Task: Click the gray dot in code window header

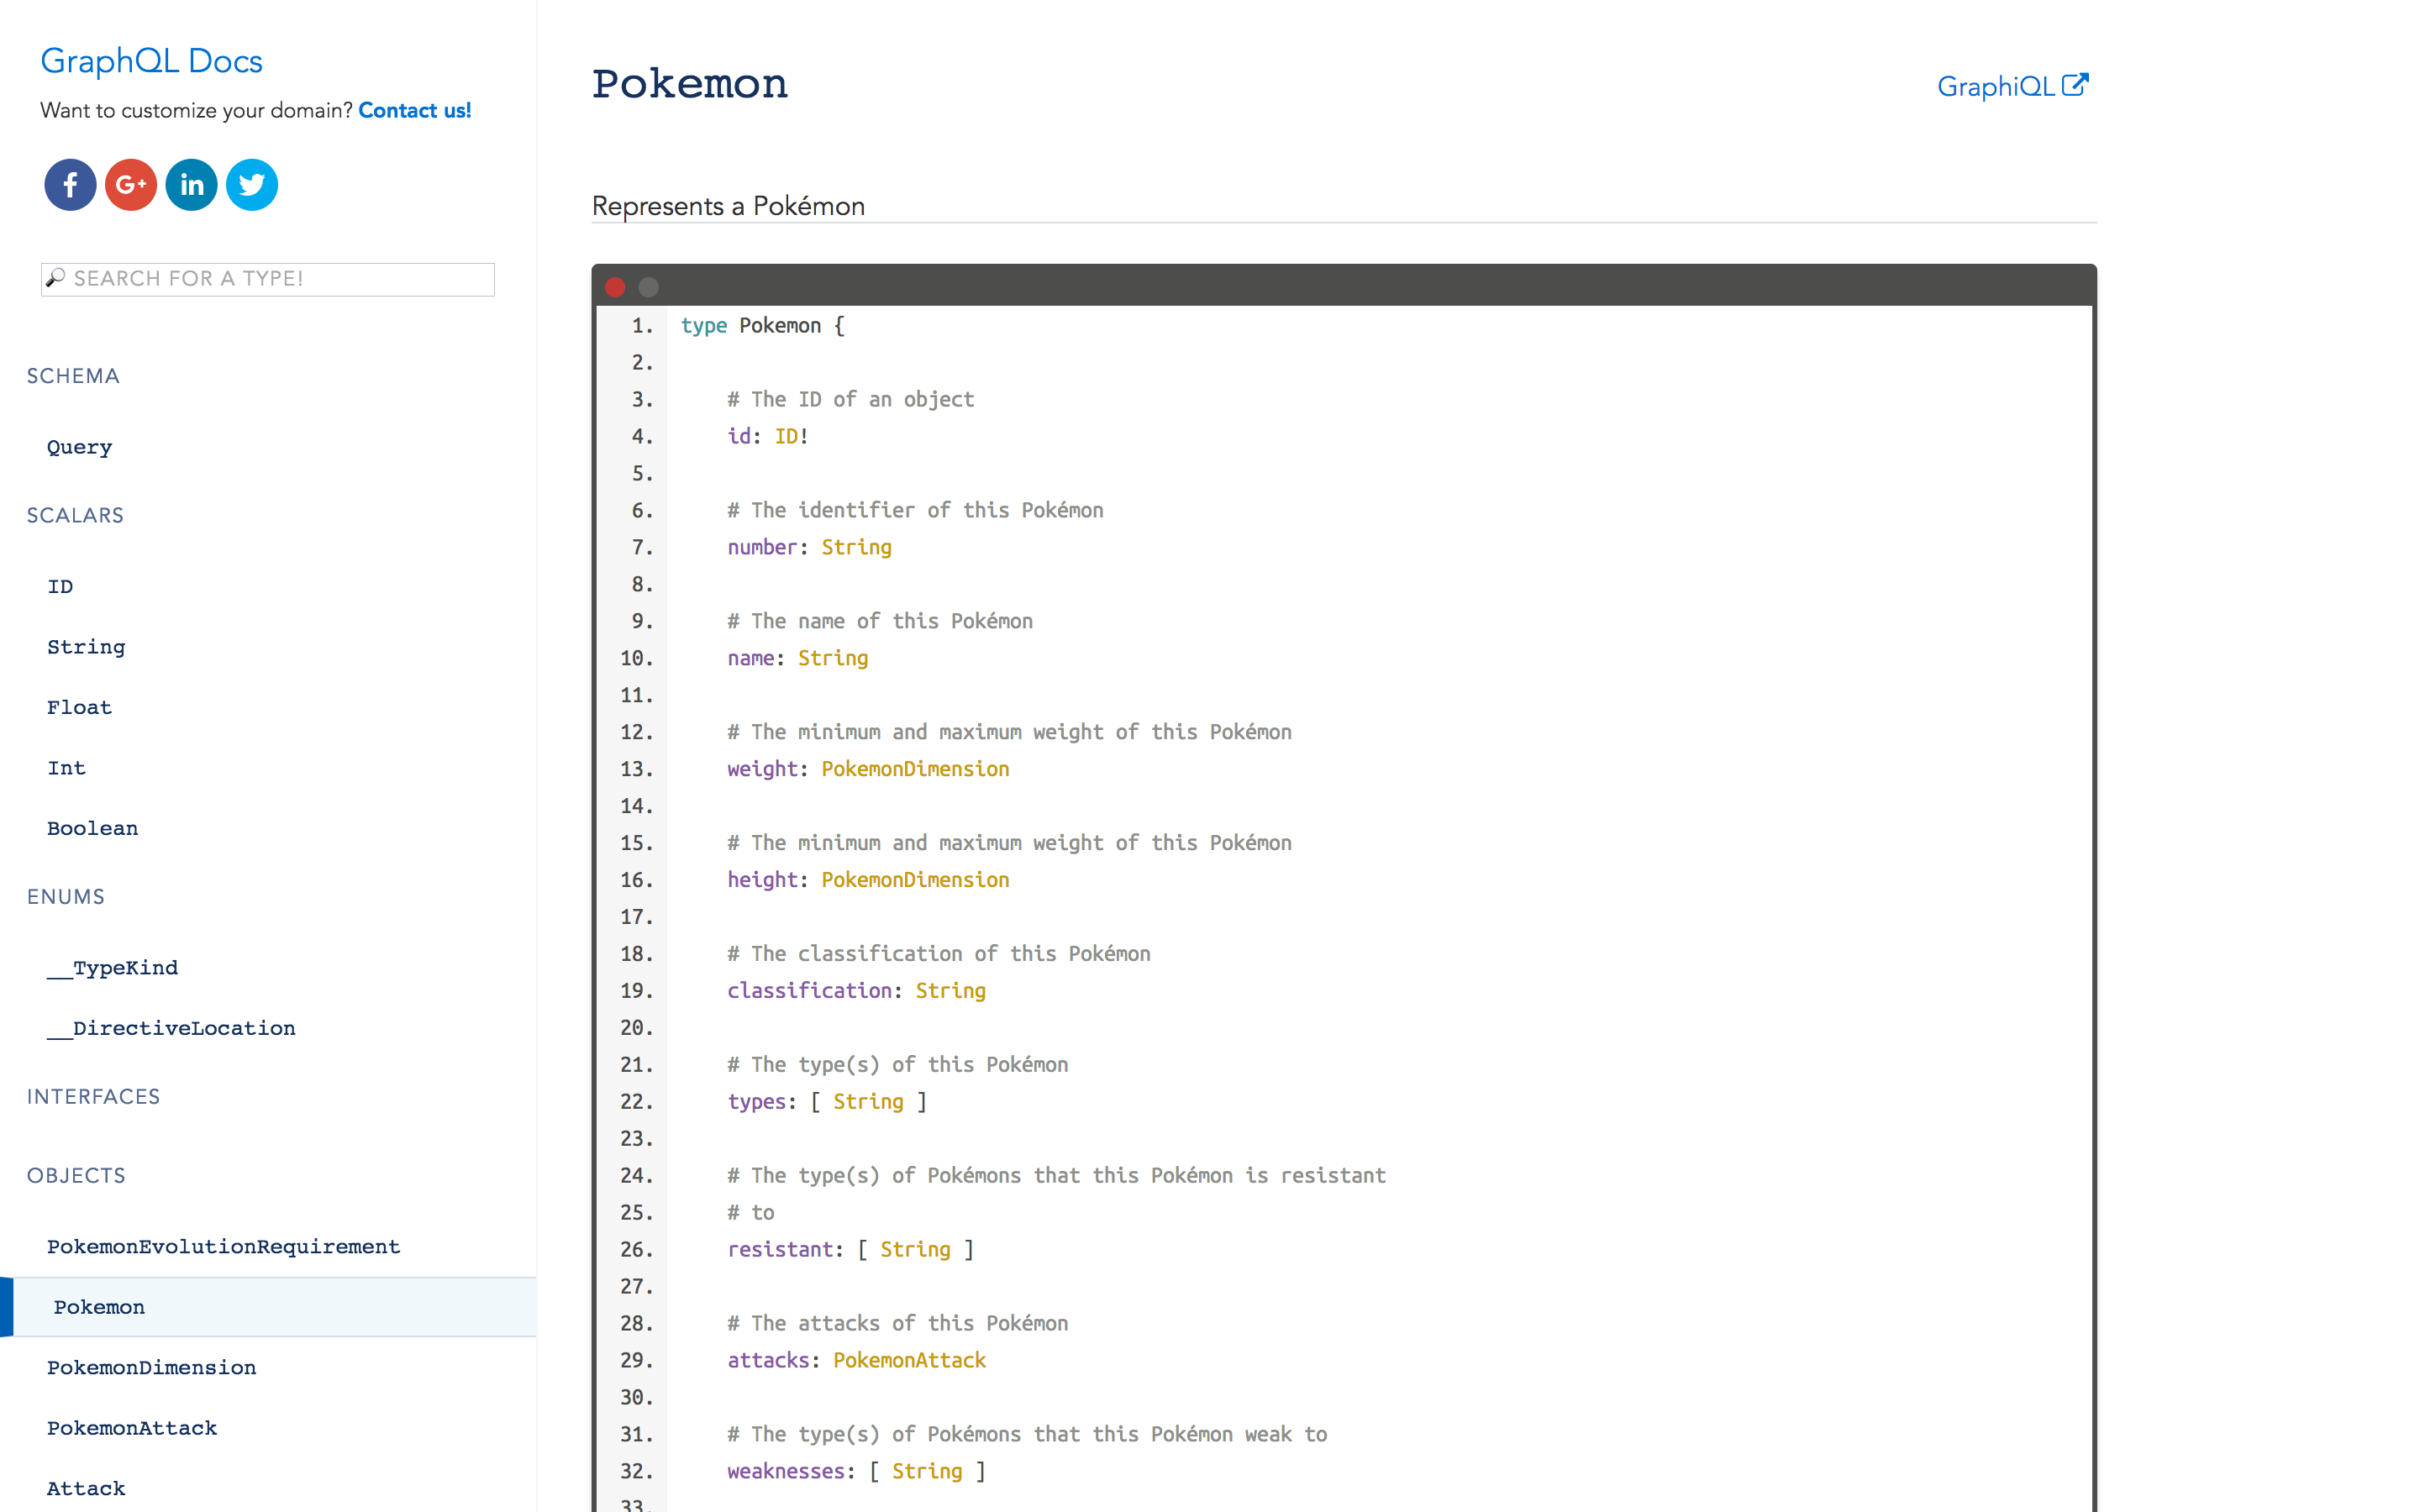Action: click(x=649, y=287)
